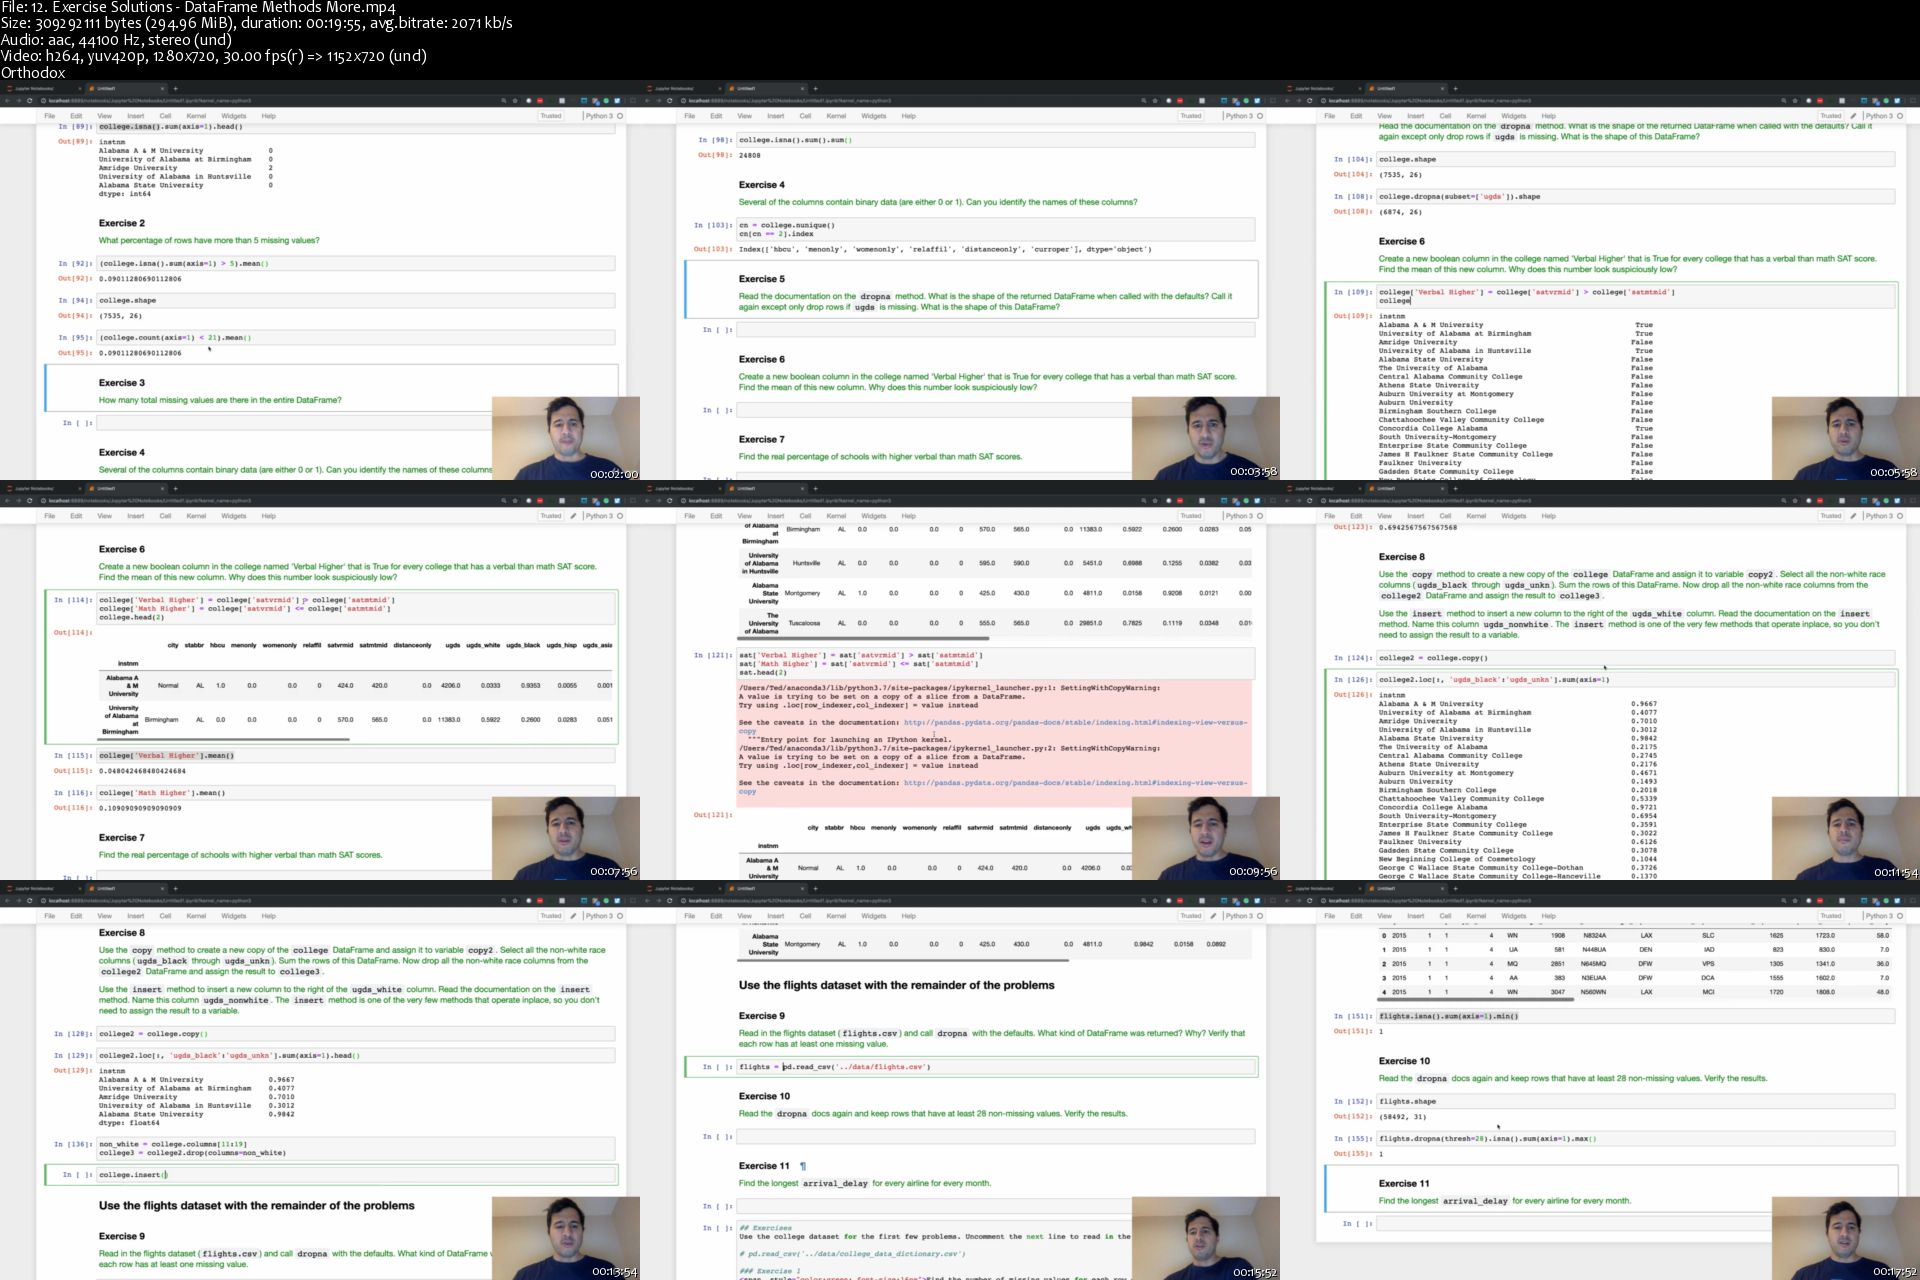Click the browser reload icon in the 00:02:00 frame
1920x1280 pixels.
tap(30, 101)
